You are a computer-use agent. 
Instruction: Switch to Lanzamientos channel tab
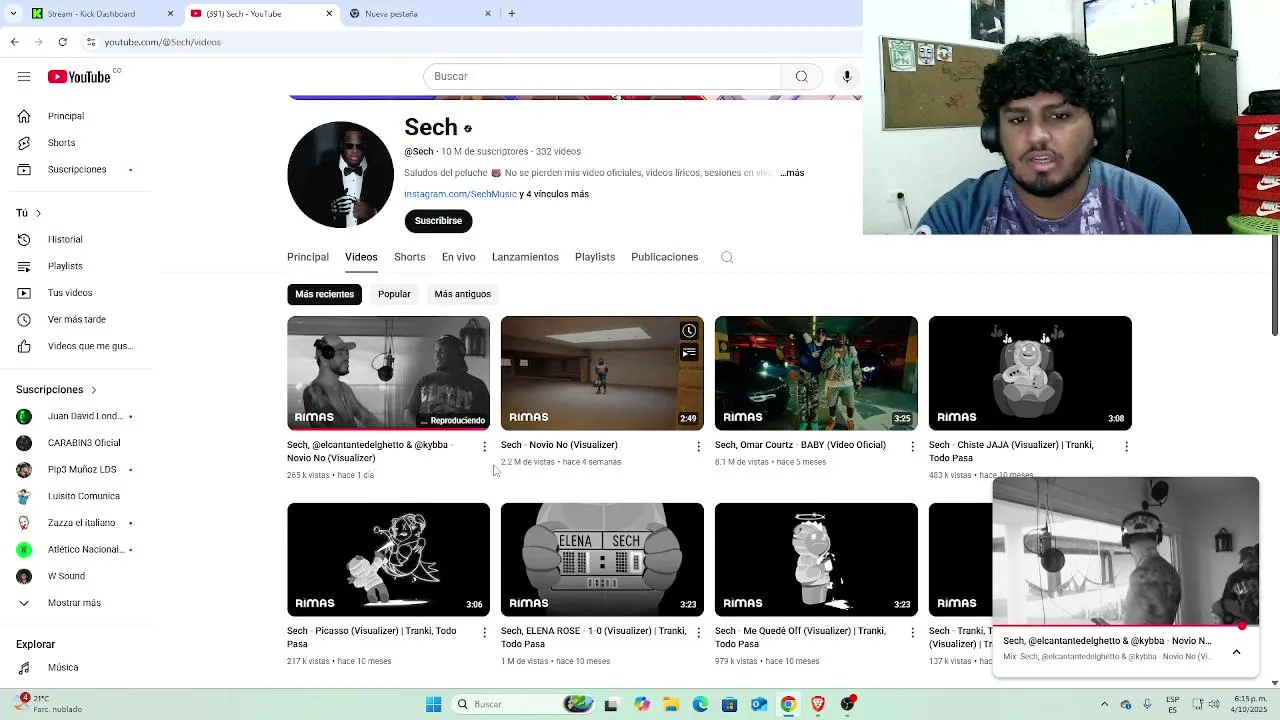[525, 257]
